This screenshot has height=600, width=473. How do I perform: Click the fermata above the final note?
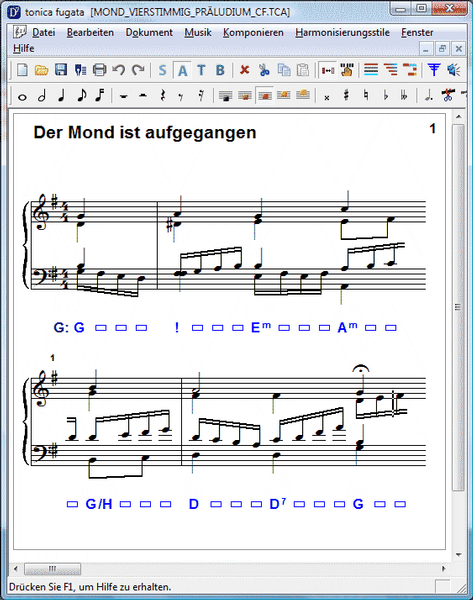(361, 368)
